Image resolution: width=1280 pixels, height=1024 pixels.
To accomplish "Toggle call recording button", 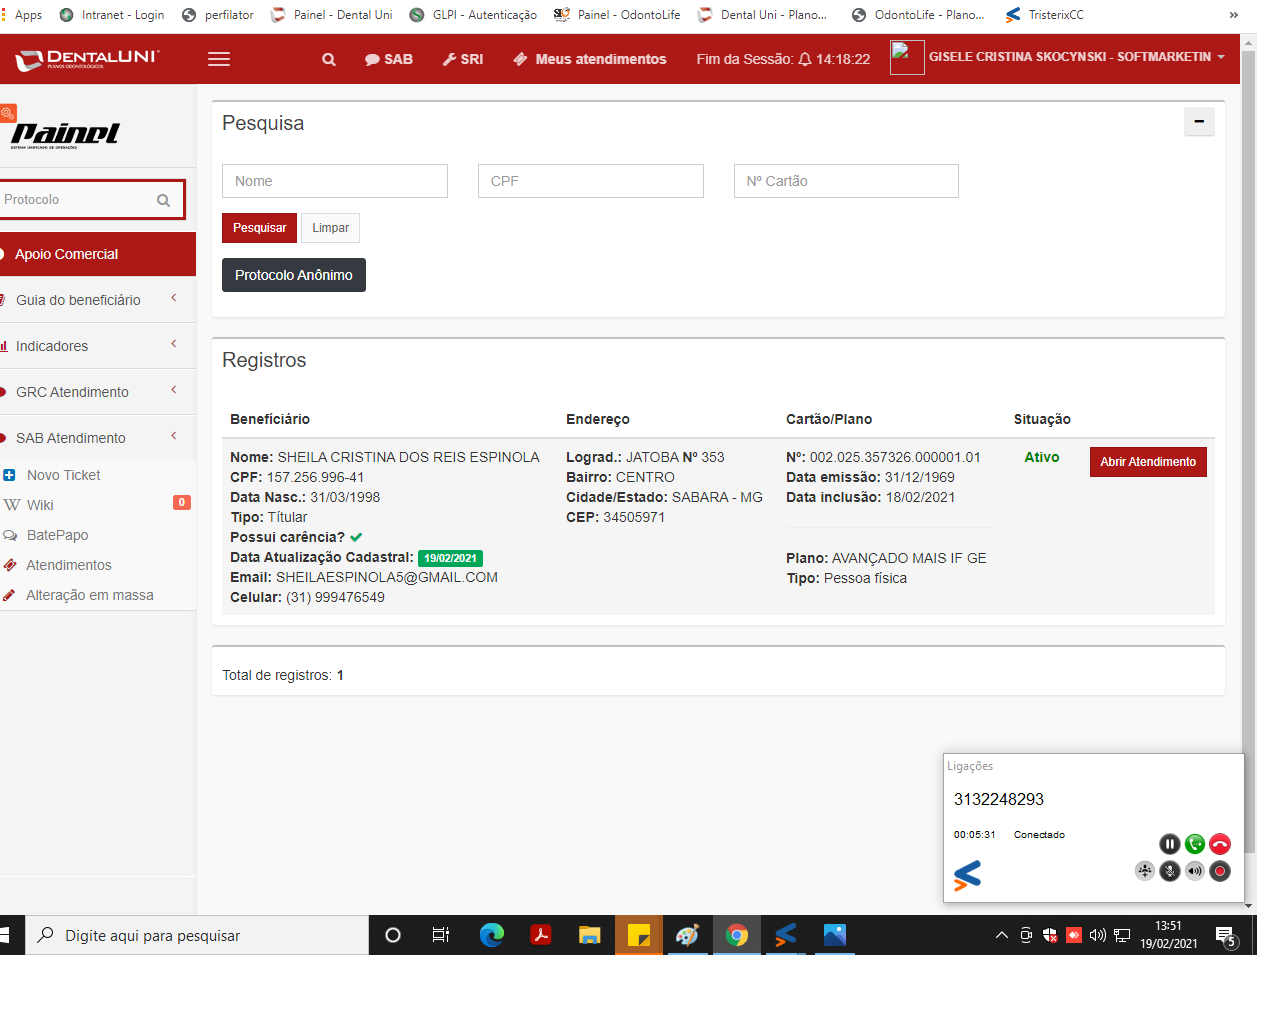I will click(x=1219, y=871).
